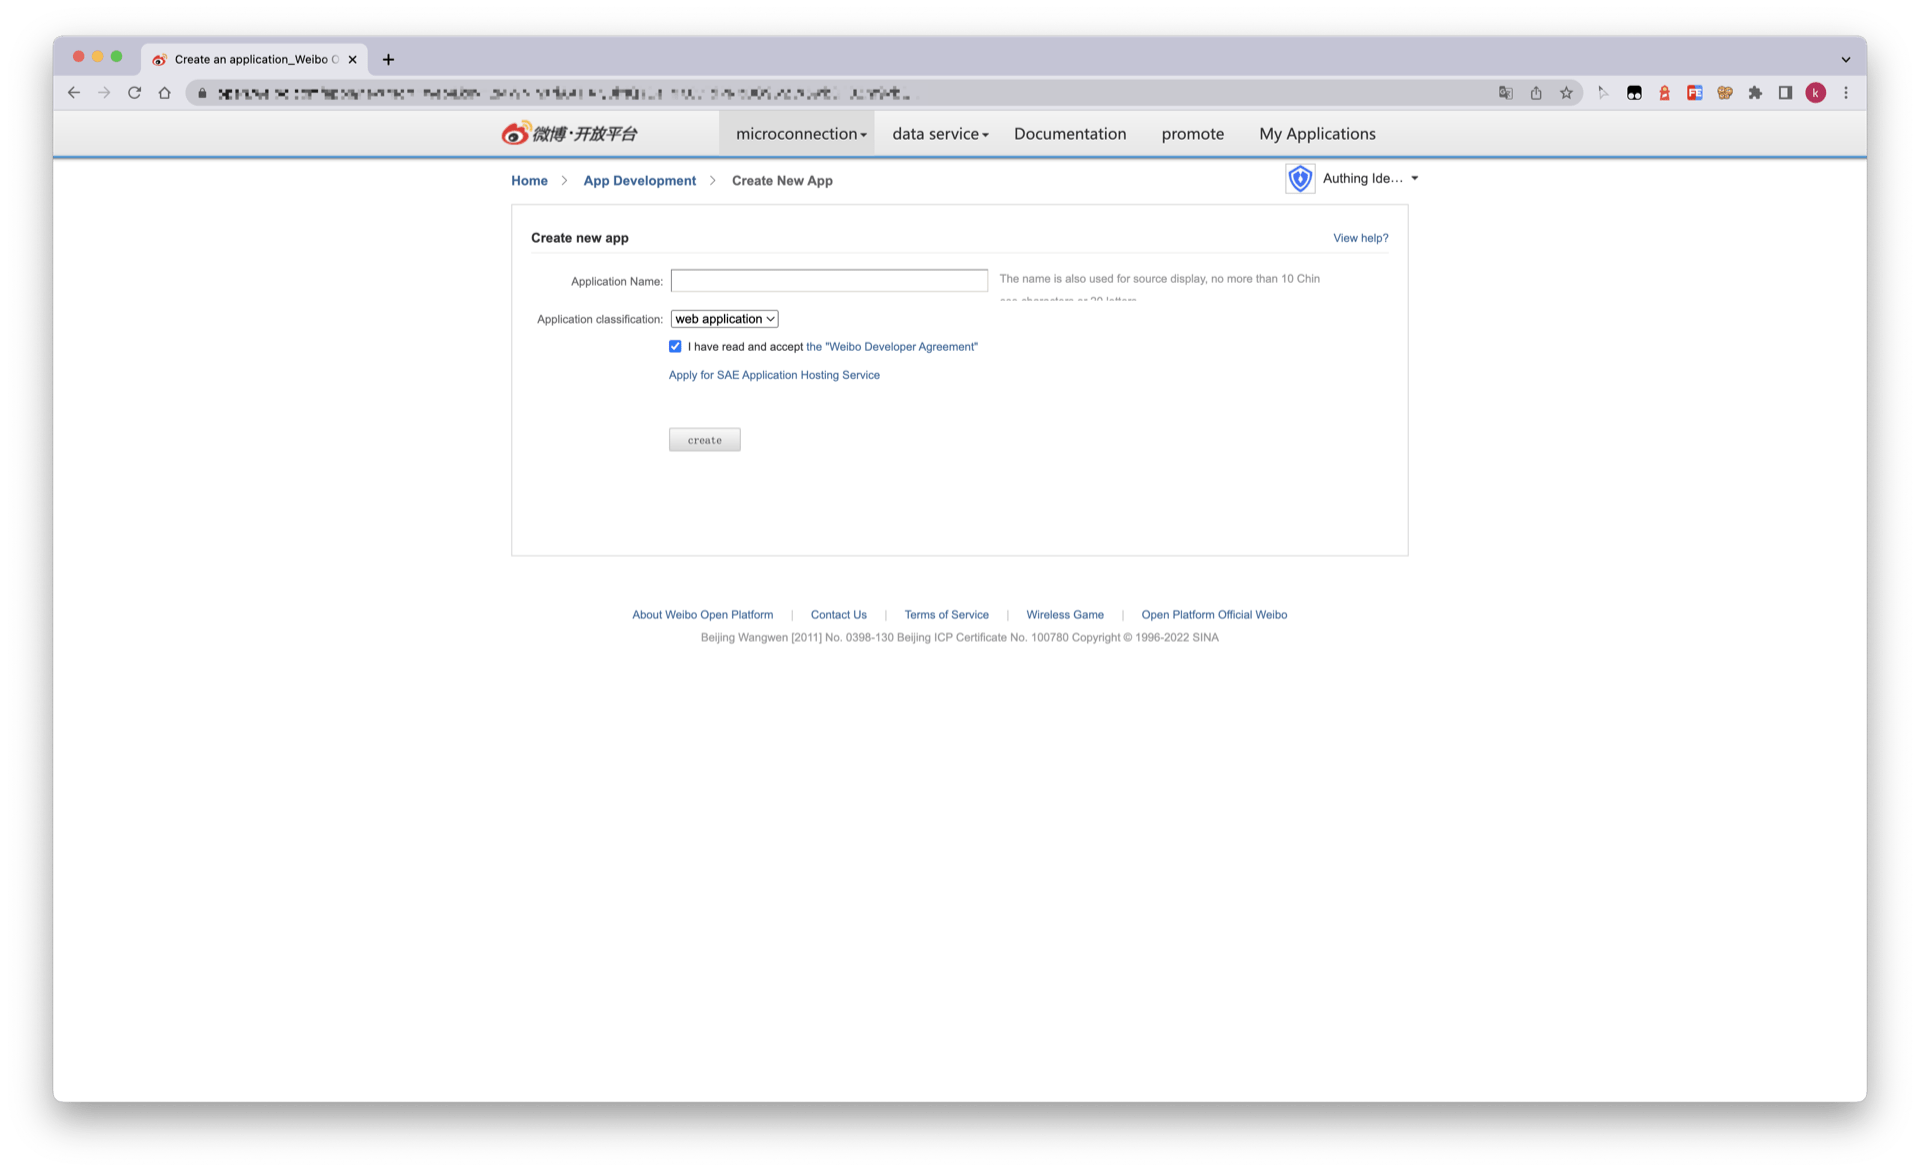1920x1172 pixels.
Task: Bookmark this page via the star icon
Action: click(1567, 92)
